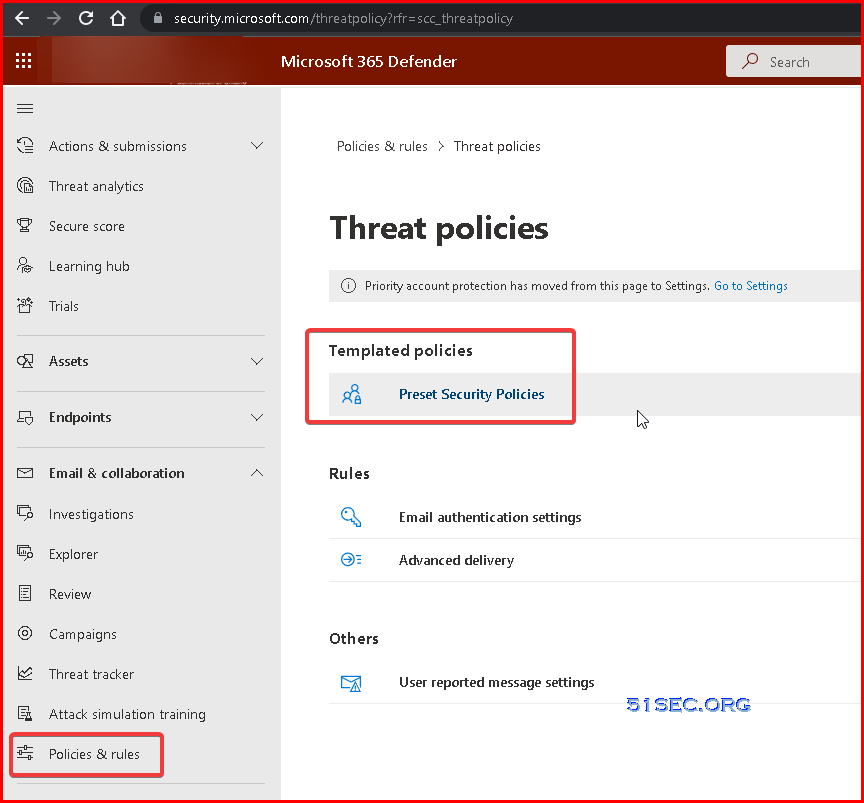Screen dimensions: 864x803
Task: Click the info icon in notice bar
Action: 348,285
